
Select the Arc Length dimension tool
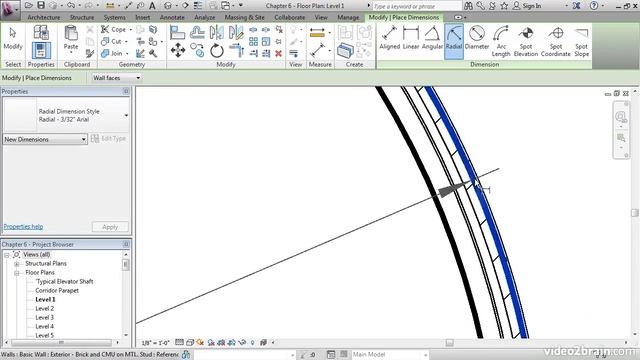click(x=501, y=41)
